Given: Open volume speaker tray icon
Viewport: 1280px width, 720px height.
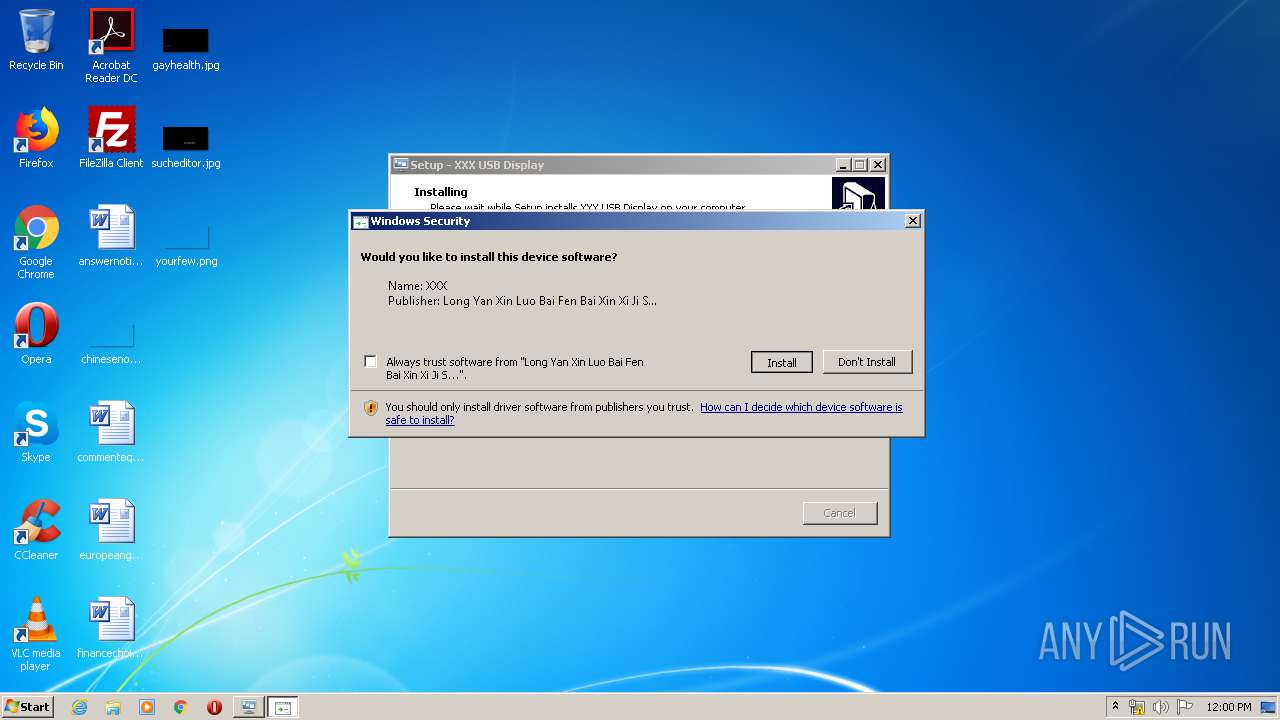Looking at the screenshot, I should (1160, 707).
